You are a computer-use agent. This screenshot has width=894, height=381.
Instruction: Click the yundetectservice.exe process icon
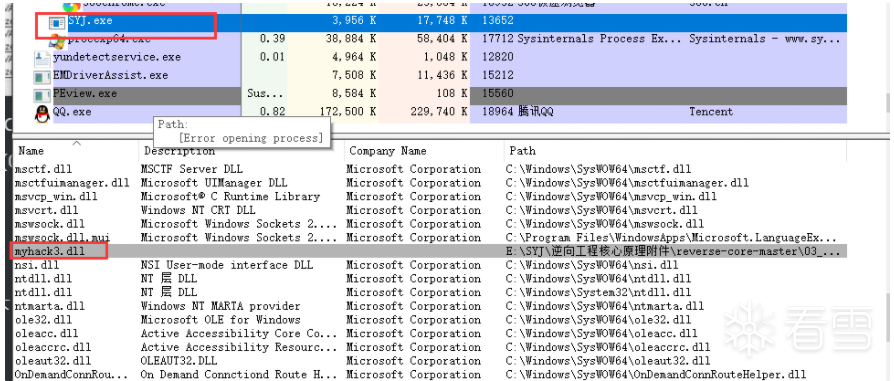tap(42, 58)
